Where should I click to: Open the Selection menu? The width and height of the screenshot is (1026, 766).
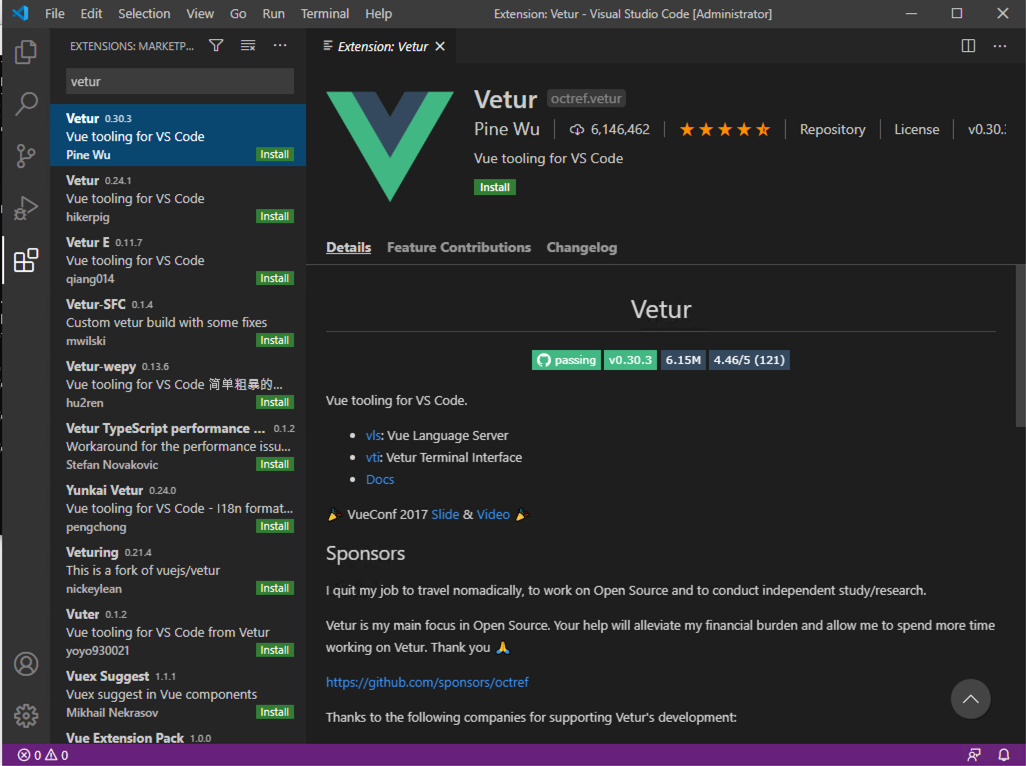point(144,14)
